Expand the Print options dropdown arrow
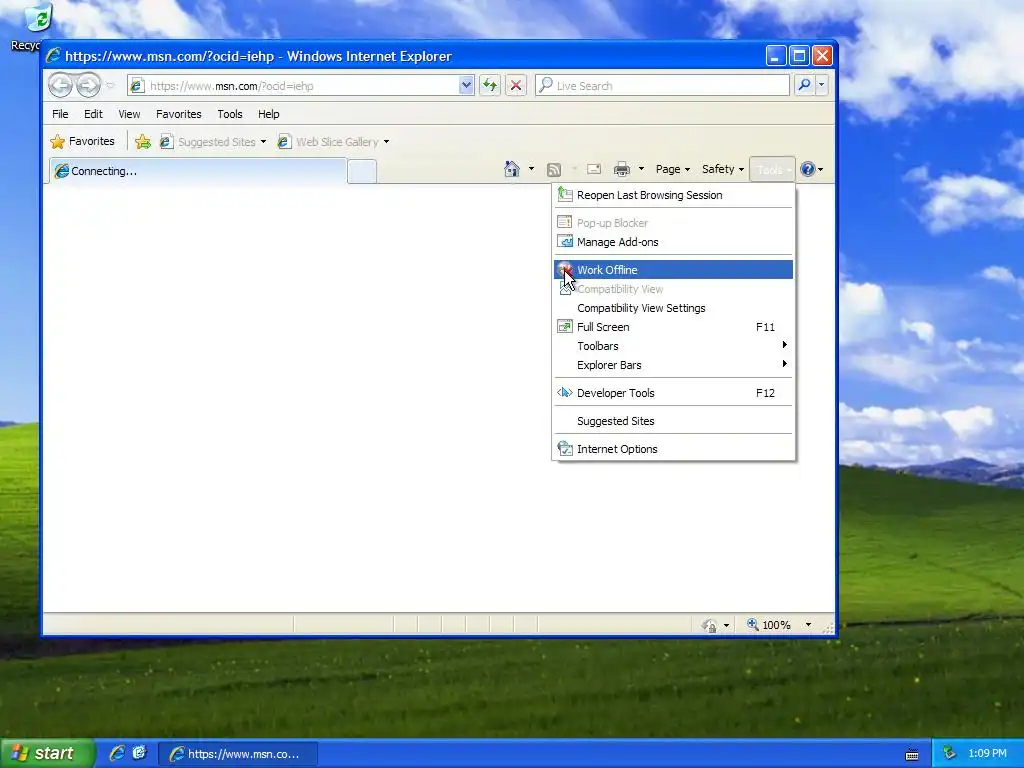This screenshot has width=1024, height=768. [x=641, y=169]
